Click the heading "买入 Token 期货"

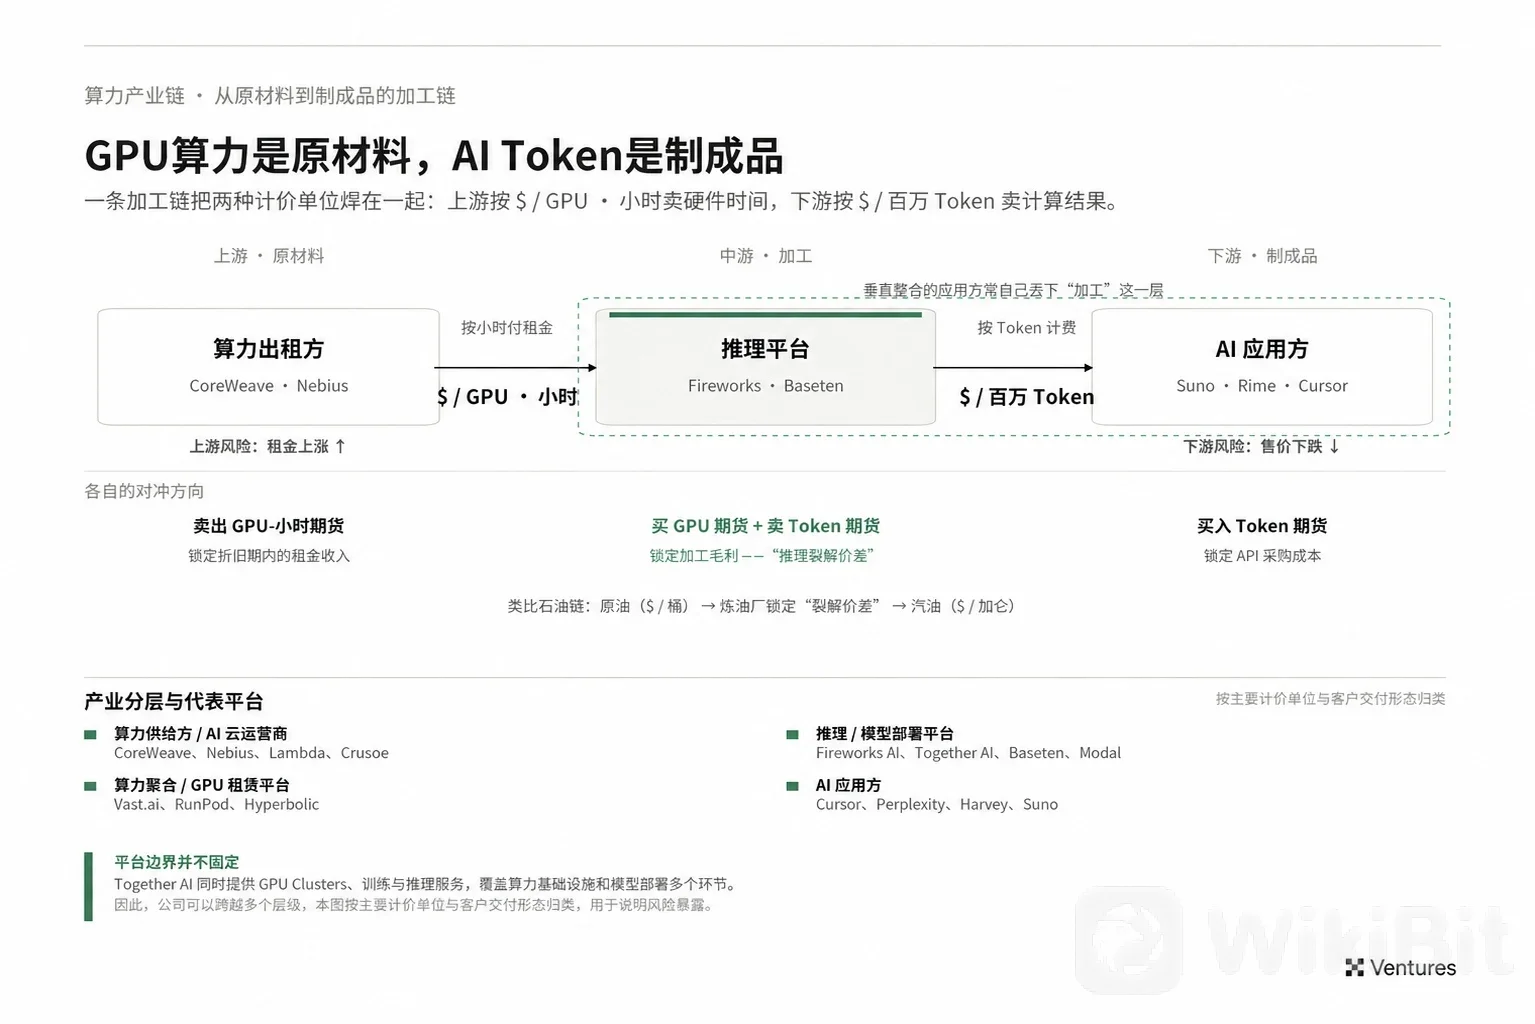pyautogui.click(x=1262, y=526)
